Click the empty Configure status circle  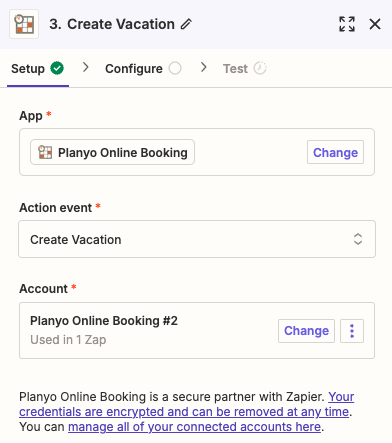click(175, 68)
